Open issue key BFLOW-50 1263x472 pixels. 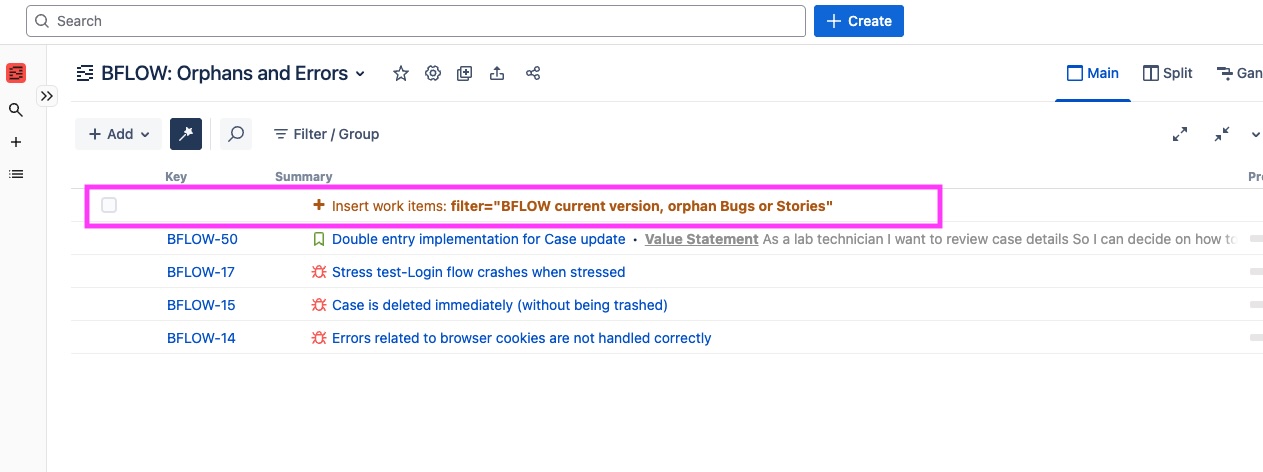[x=202, y=239]
